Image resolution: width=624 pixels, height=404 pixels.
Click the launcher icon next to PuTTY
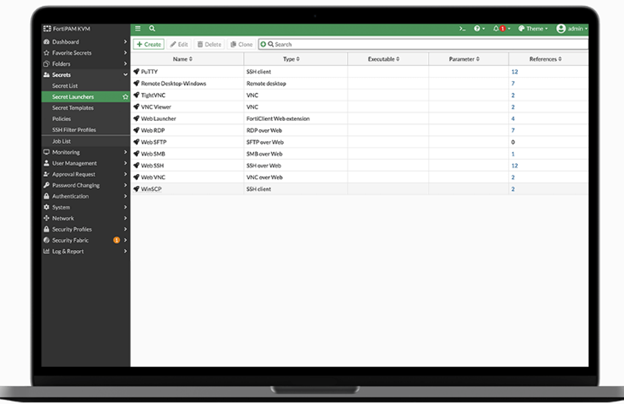(x=136, y=72)
